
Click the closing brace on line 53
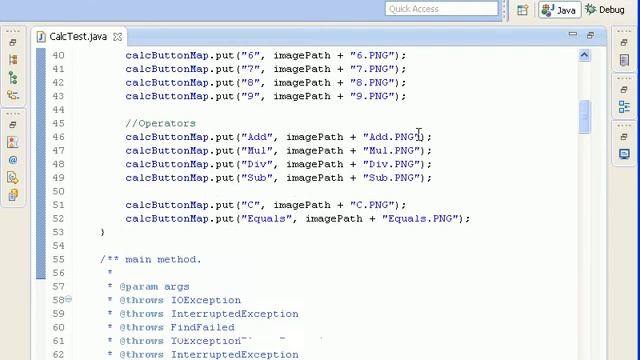point(102,232)
